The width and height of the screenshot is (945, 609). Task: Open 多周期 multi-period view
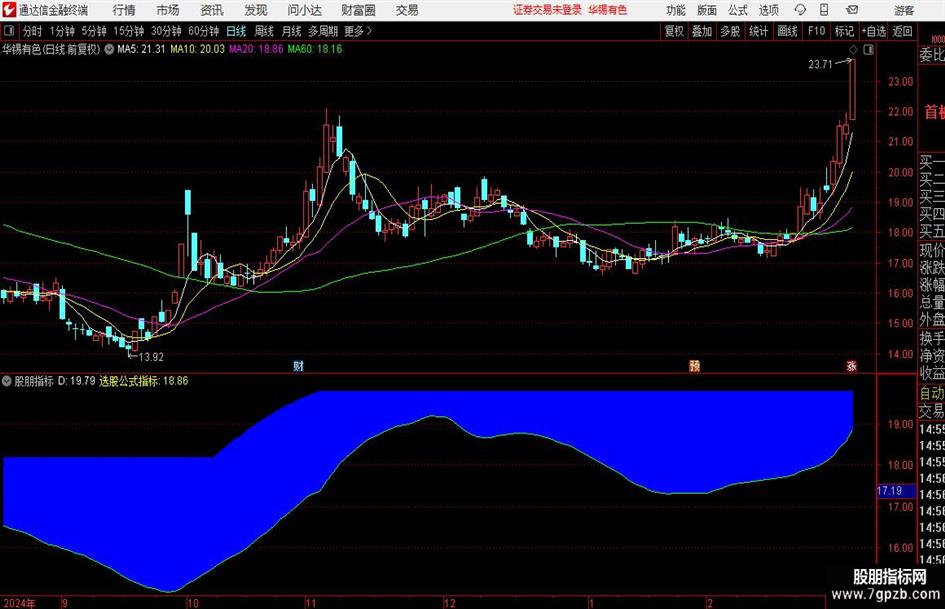[x=323, y=31]
